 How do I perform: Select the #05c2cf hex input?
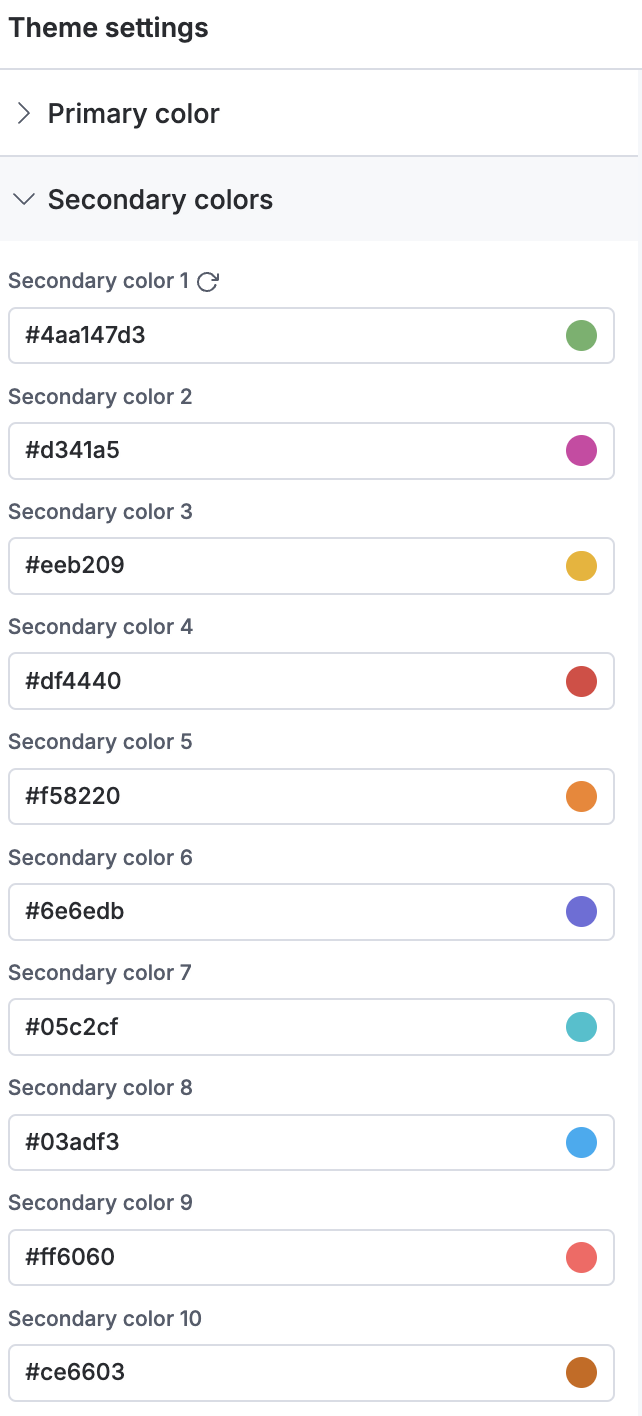click(x=311, y=1027)
